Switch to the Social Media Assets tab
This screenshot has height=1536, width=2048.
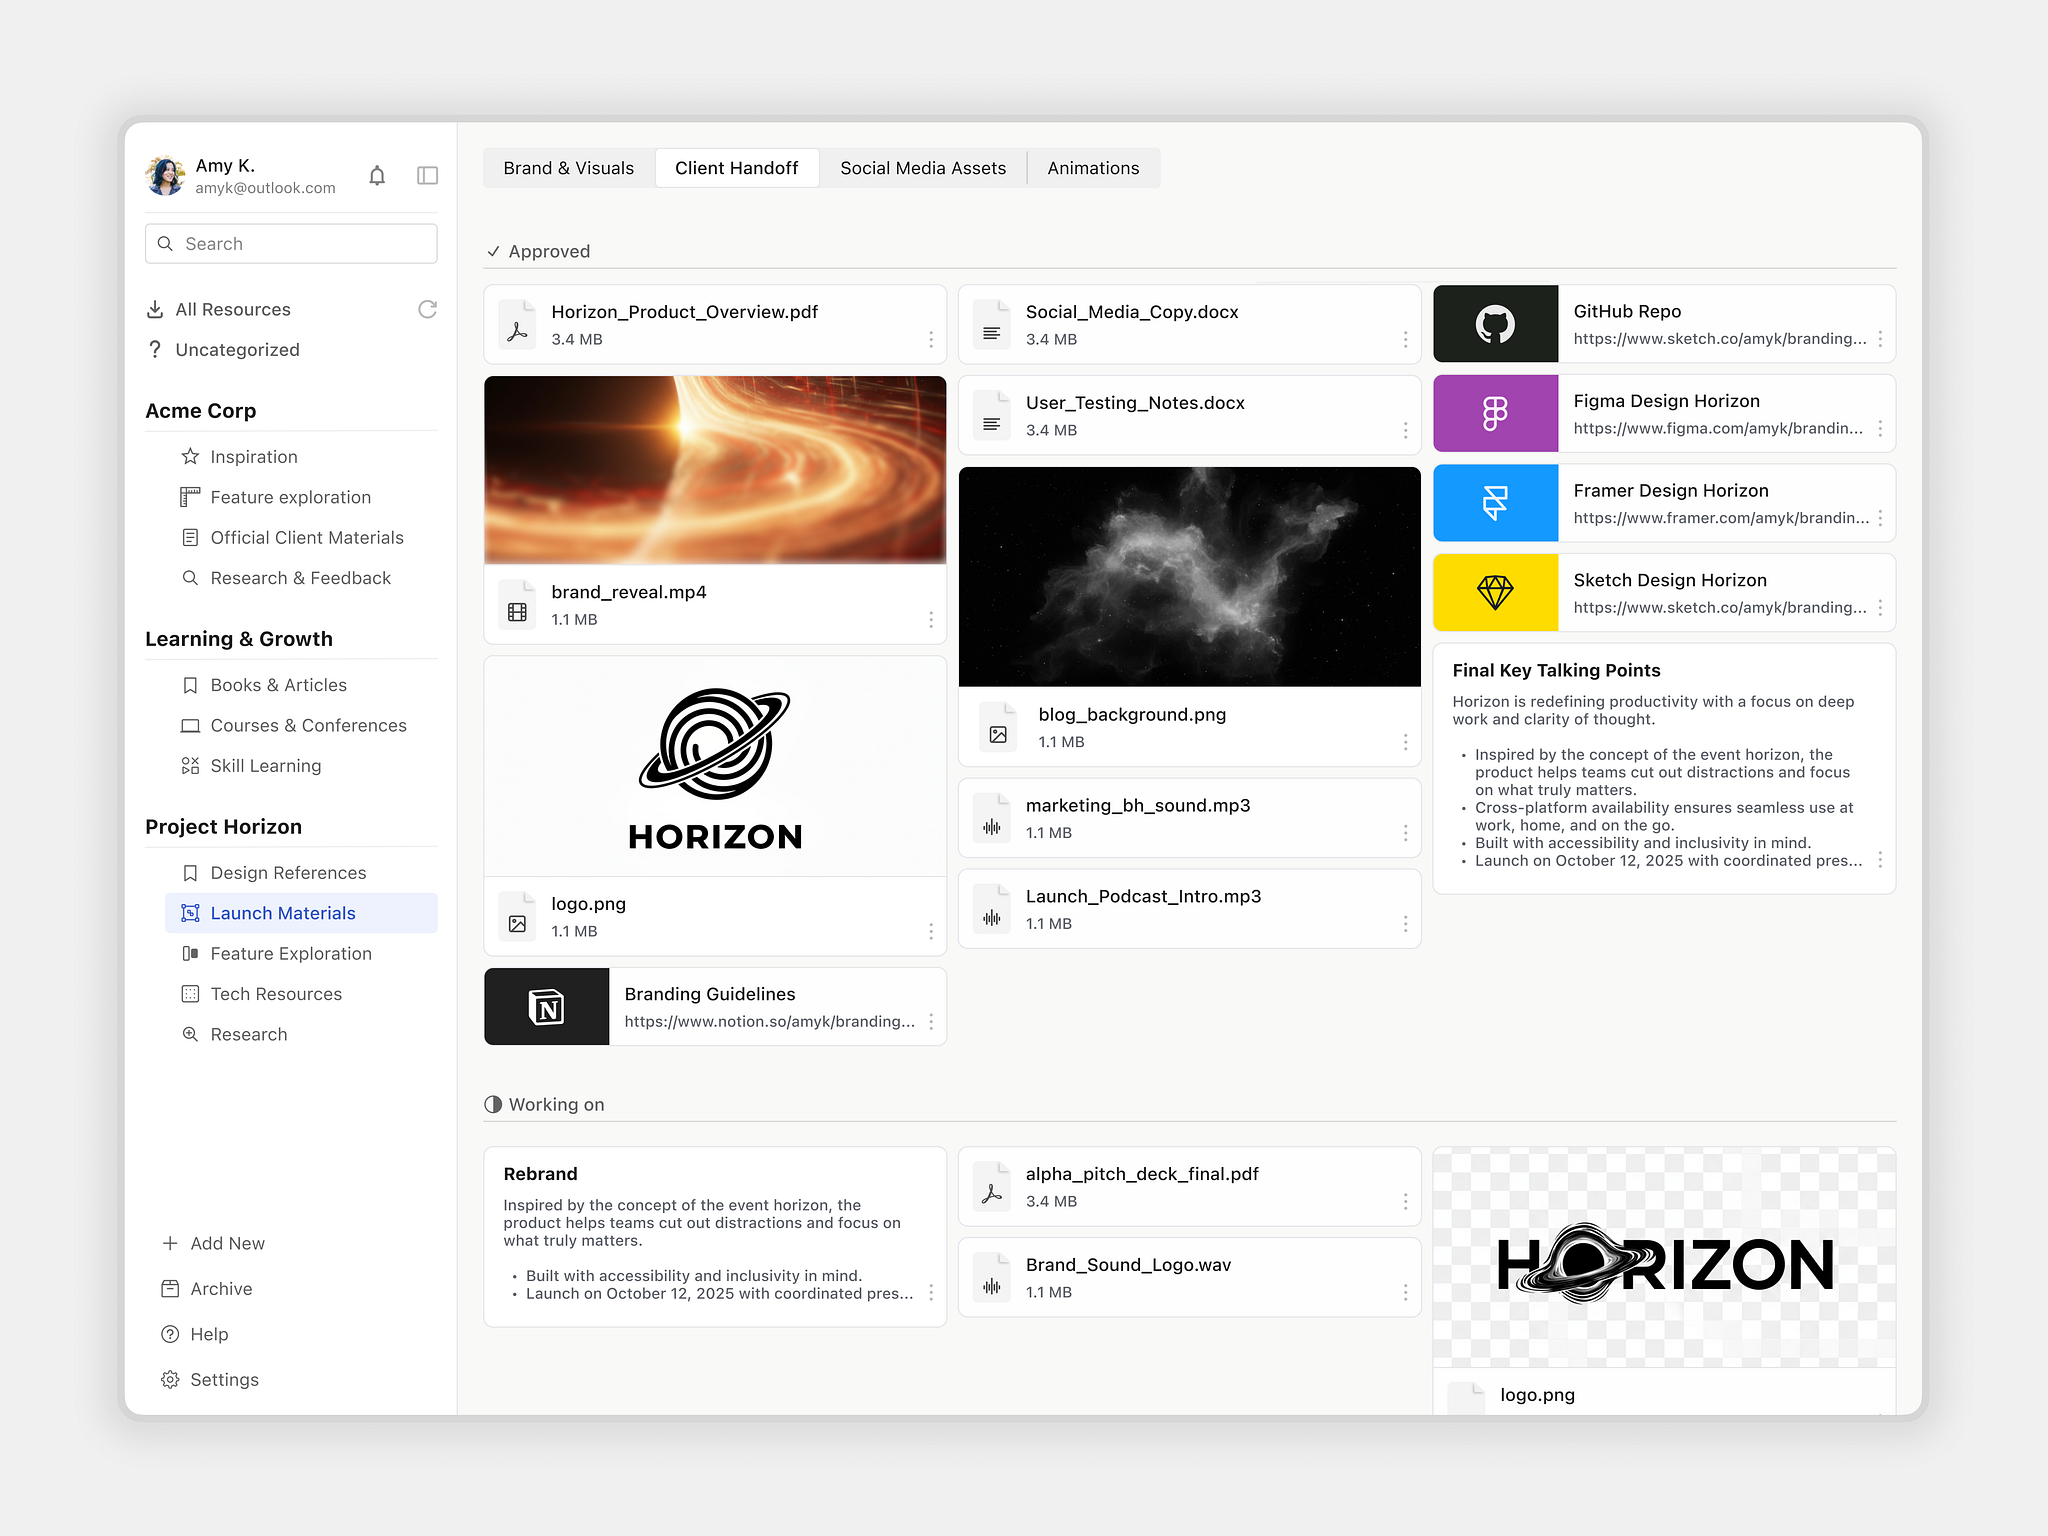[x=922, y=168]
